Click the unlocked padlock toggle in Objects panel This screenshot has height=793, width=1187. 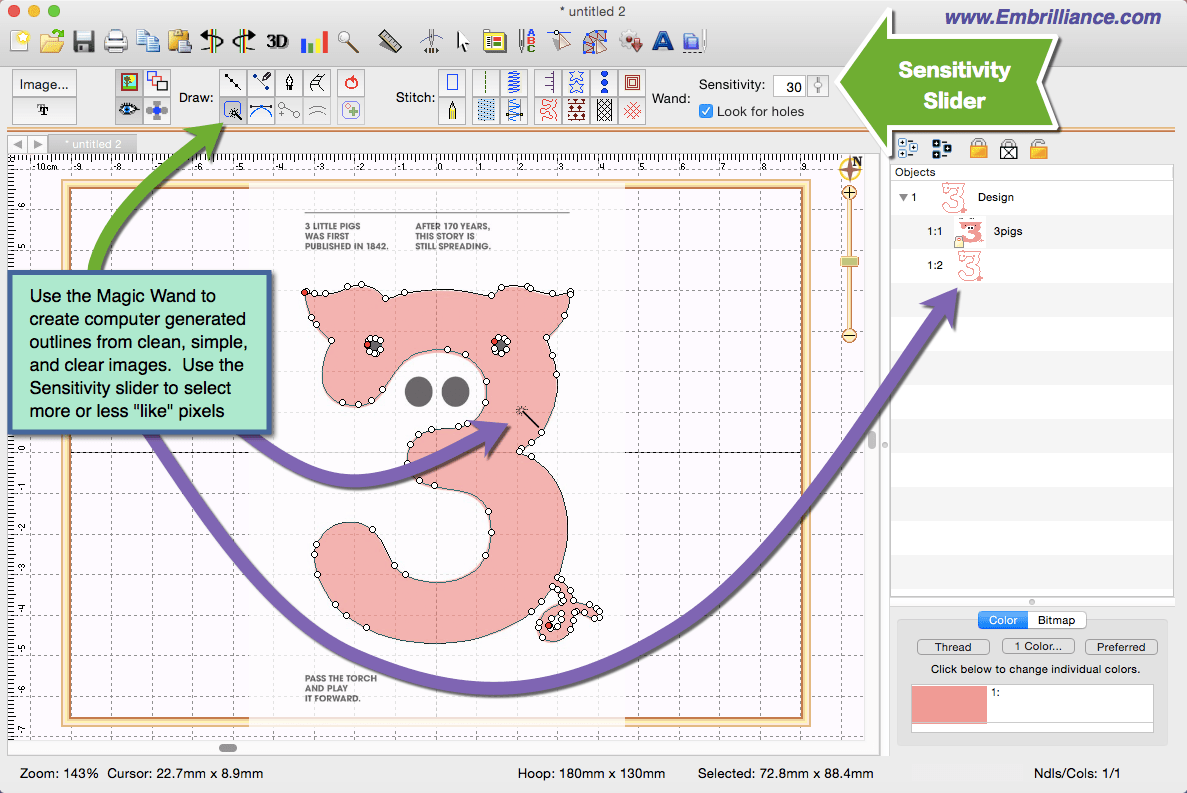1038,148
